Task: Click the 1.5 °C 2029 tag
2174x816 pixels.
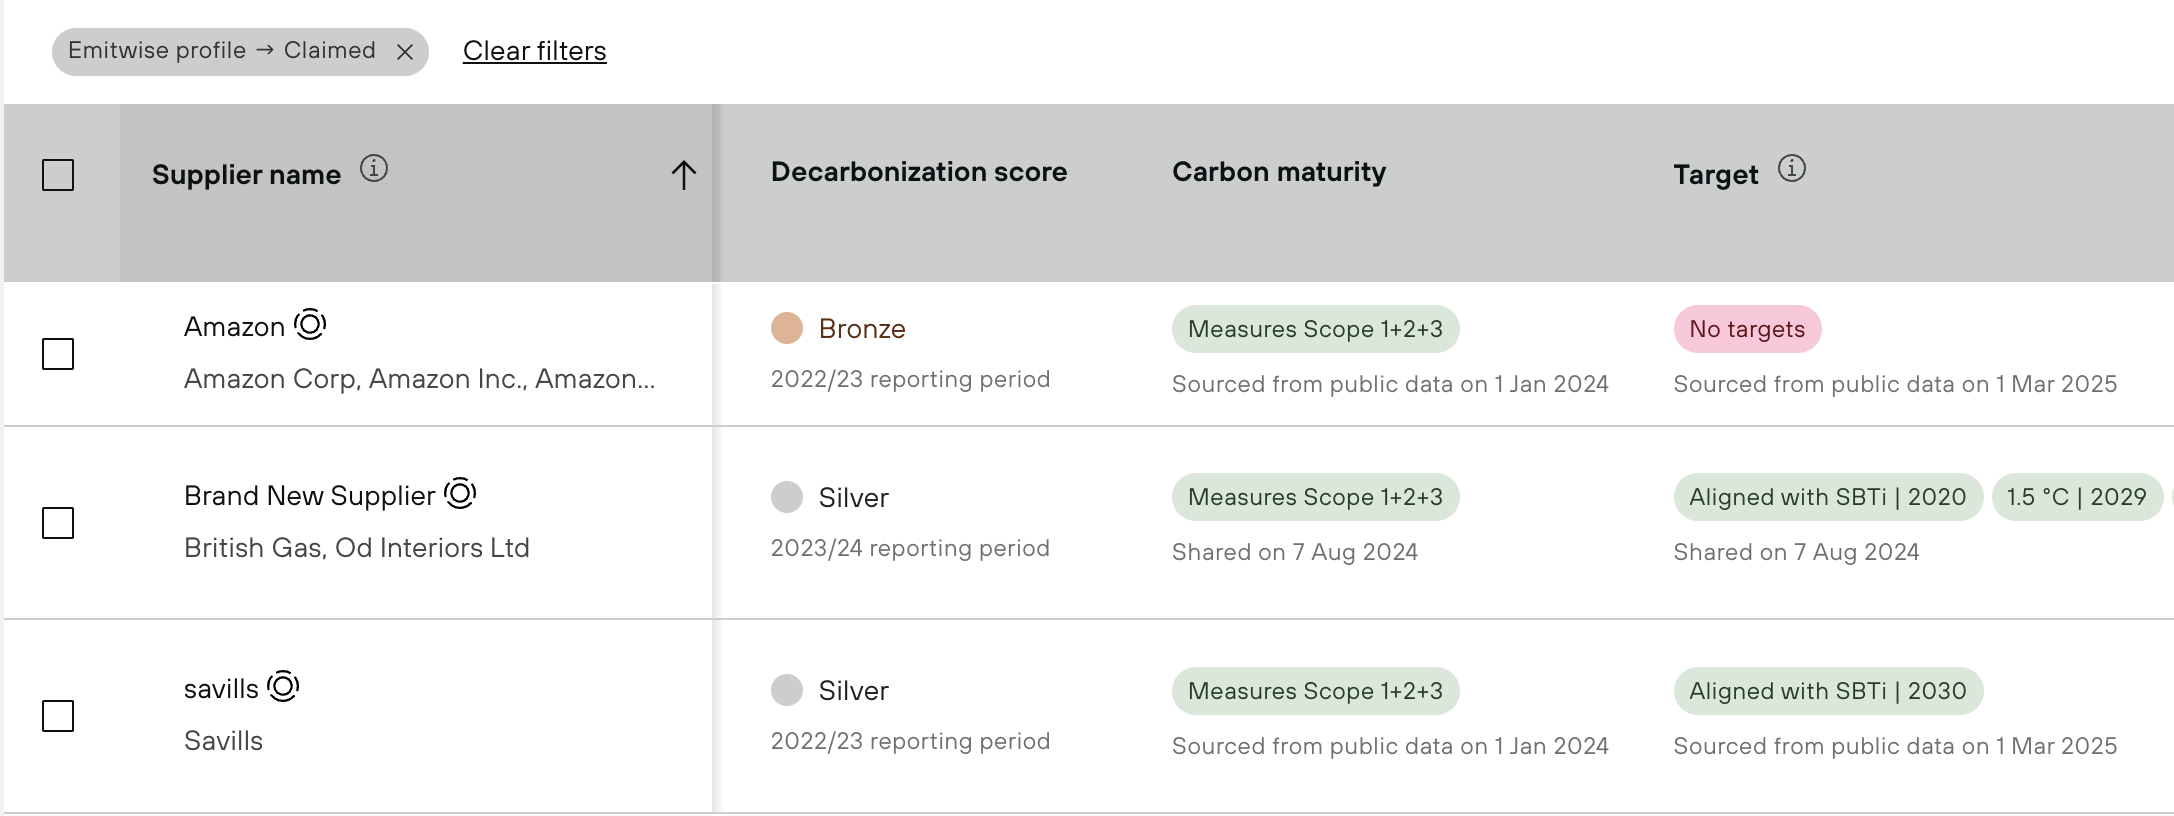Action: point(2077,497)
